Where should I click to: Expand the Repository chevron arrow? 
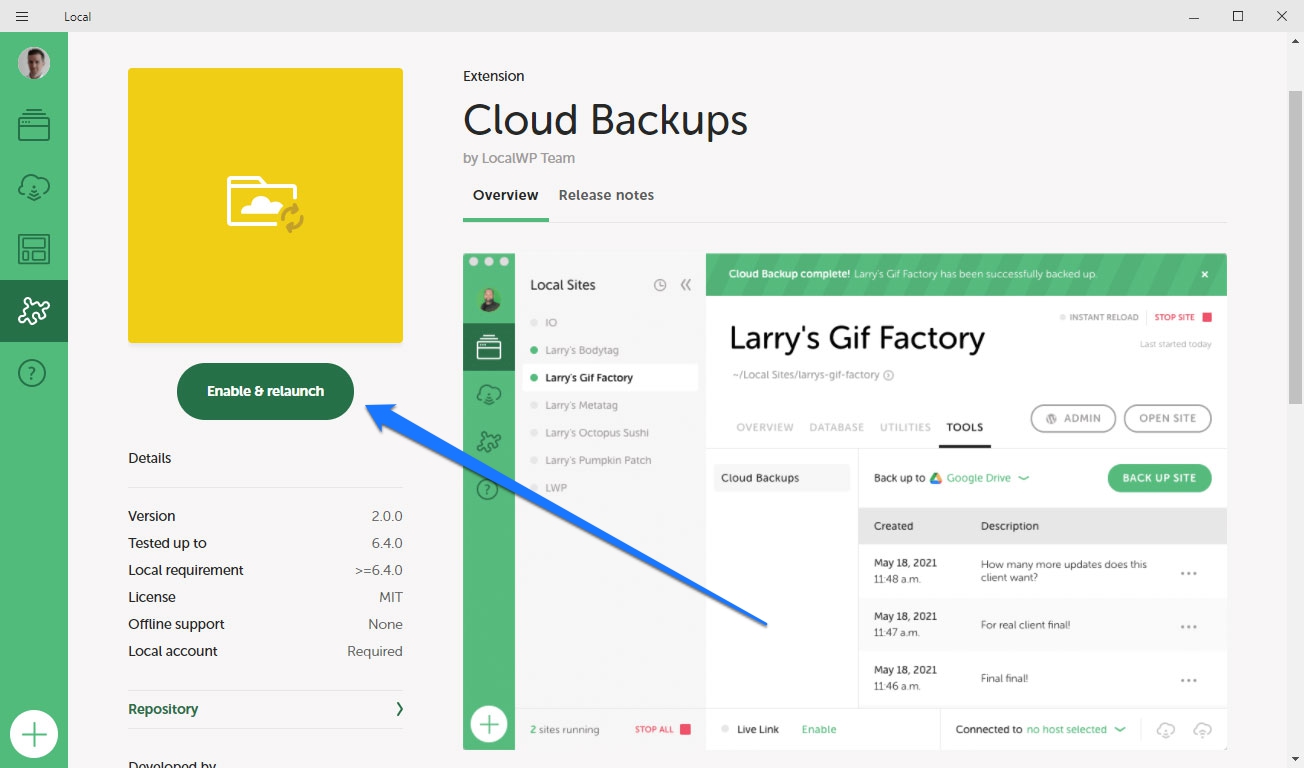(399, 709)
